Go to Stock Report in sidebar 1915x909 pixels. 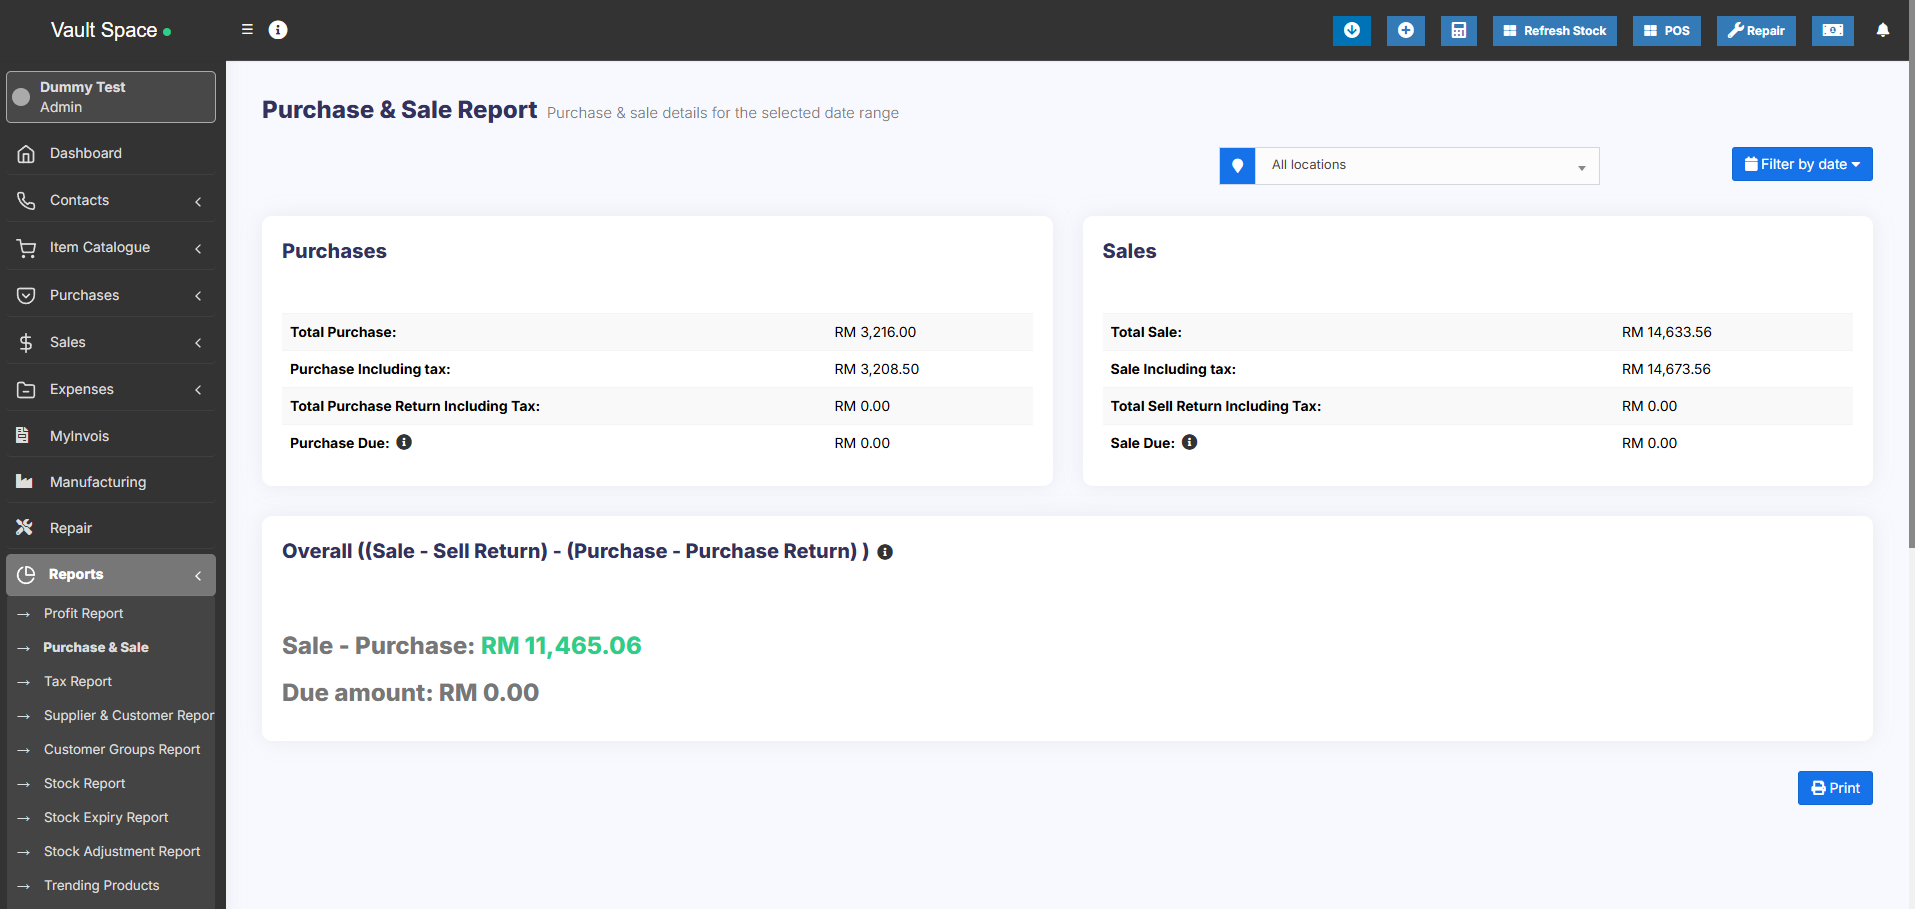pos(85,783)
